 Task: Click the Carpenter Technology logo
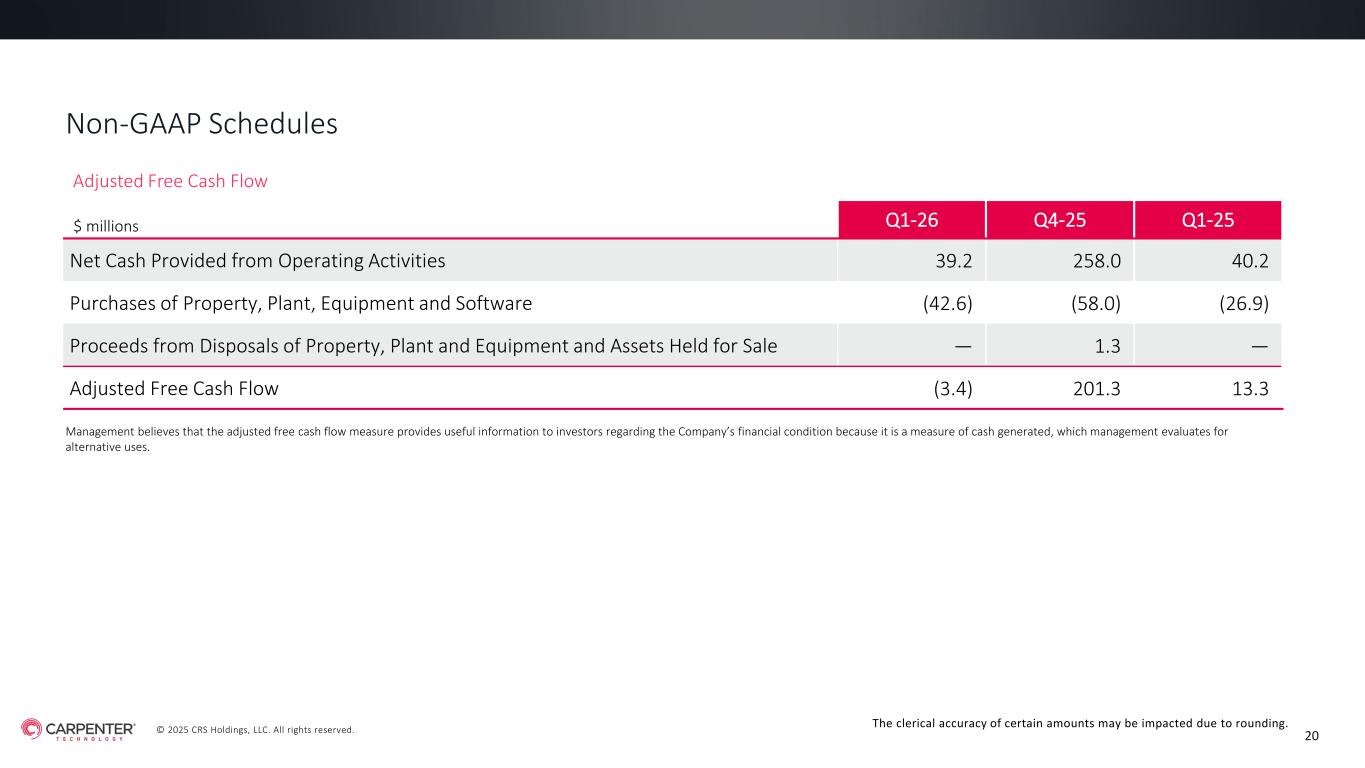pos(78,730)
